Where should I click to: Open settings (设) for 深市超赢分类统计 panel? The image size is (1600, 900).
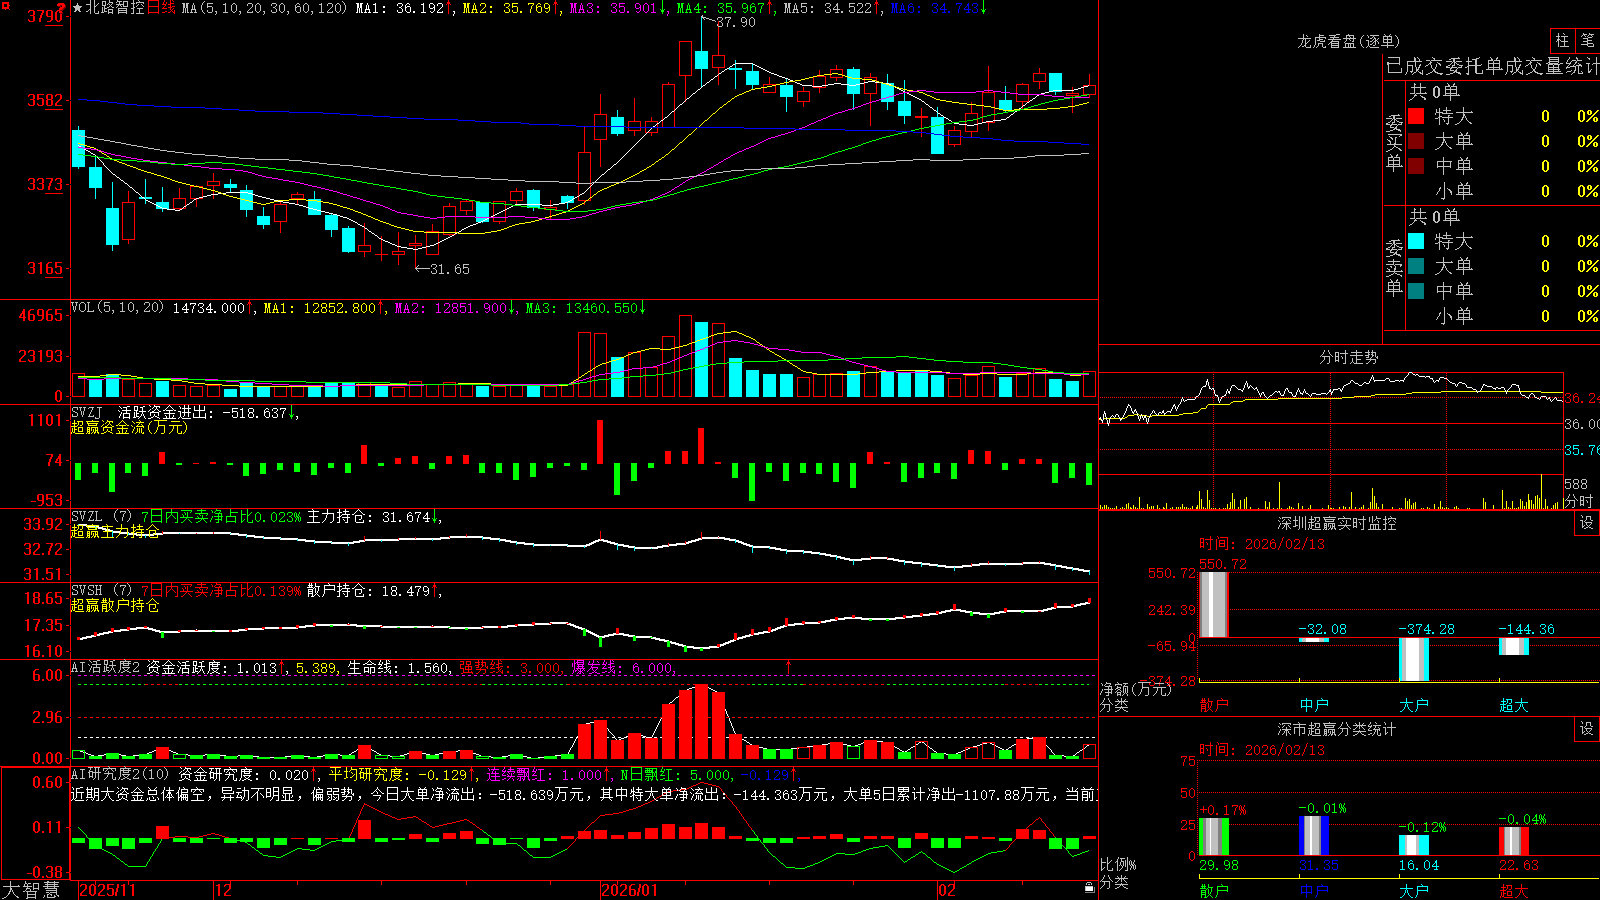1587,729
